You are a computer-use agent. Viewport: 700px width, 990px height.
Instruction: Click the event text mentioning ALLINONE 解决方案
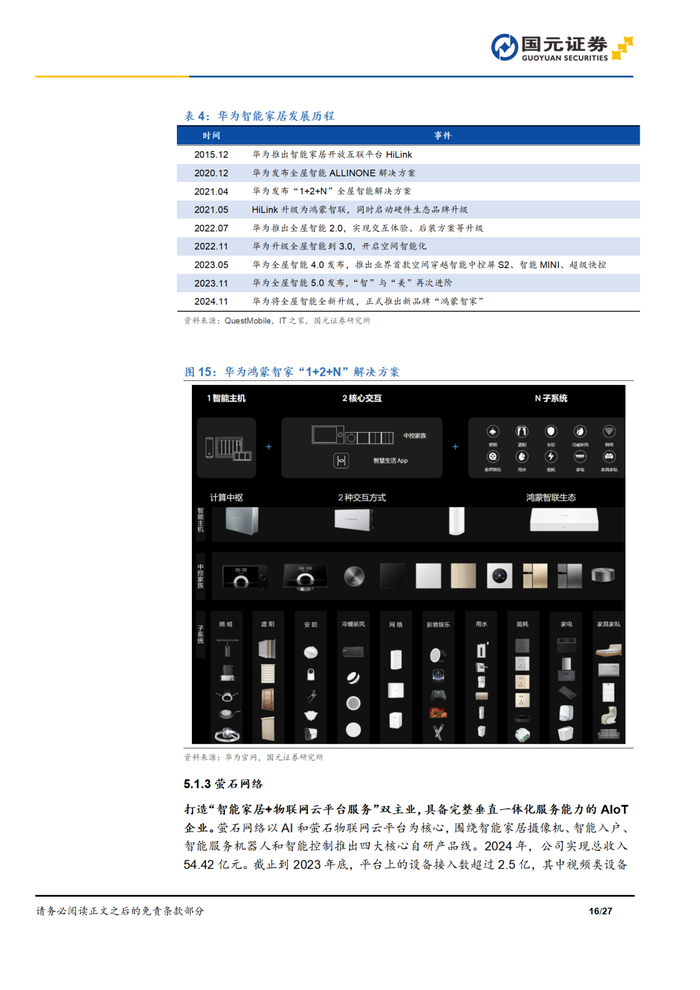334,173
